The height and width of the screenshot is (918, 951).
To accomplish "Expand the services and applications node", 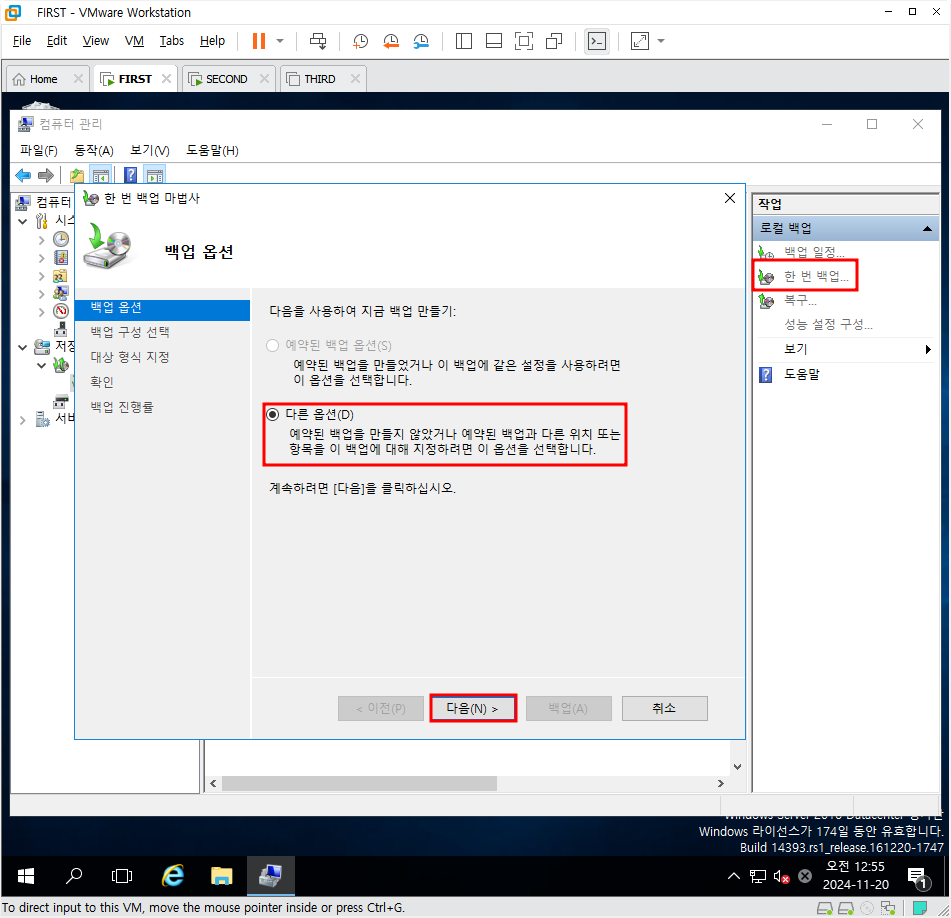I will 22,420.
